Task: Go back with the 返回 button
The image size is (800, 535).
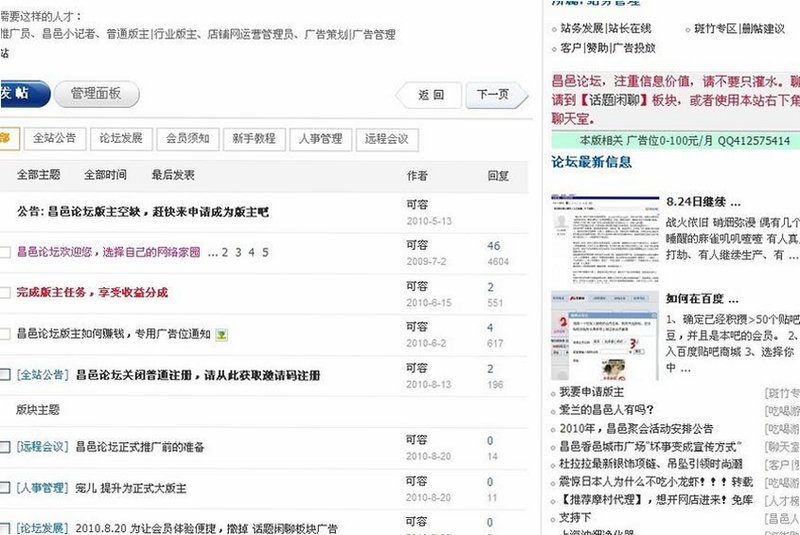Action: pos(429,95)
